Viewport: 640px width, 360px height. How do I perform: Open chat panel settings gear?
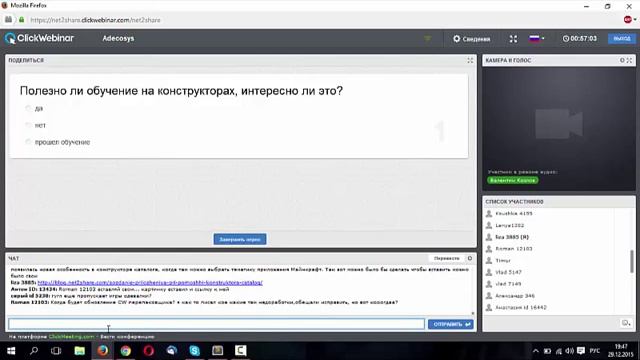(470, 258)
